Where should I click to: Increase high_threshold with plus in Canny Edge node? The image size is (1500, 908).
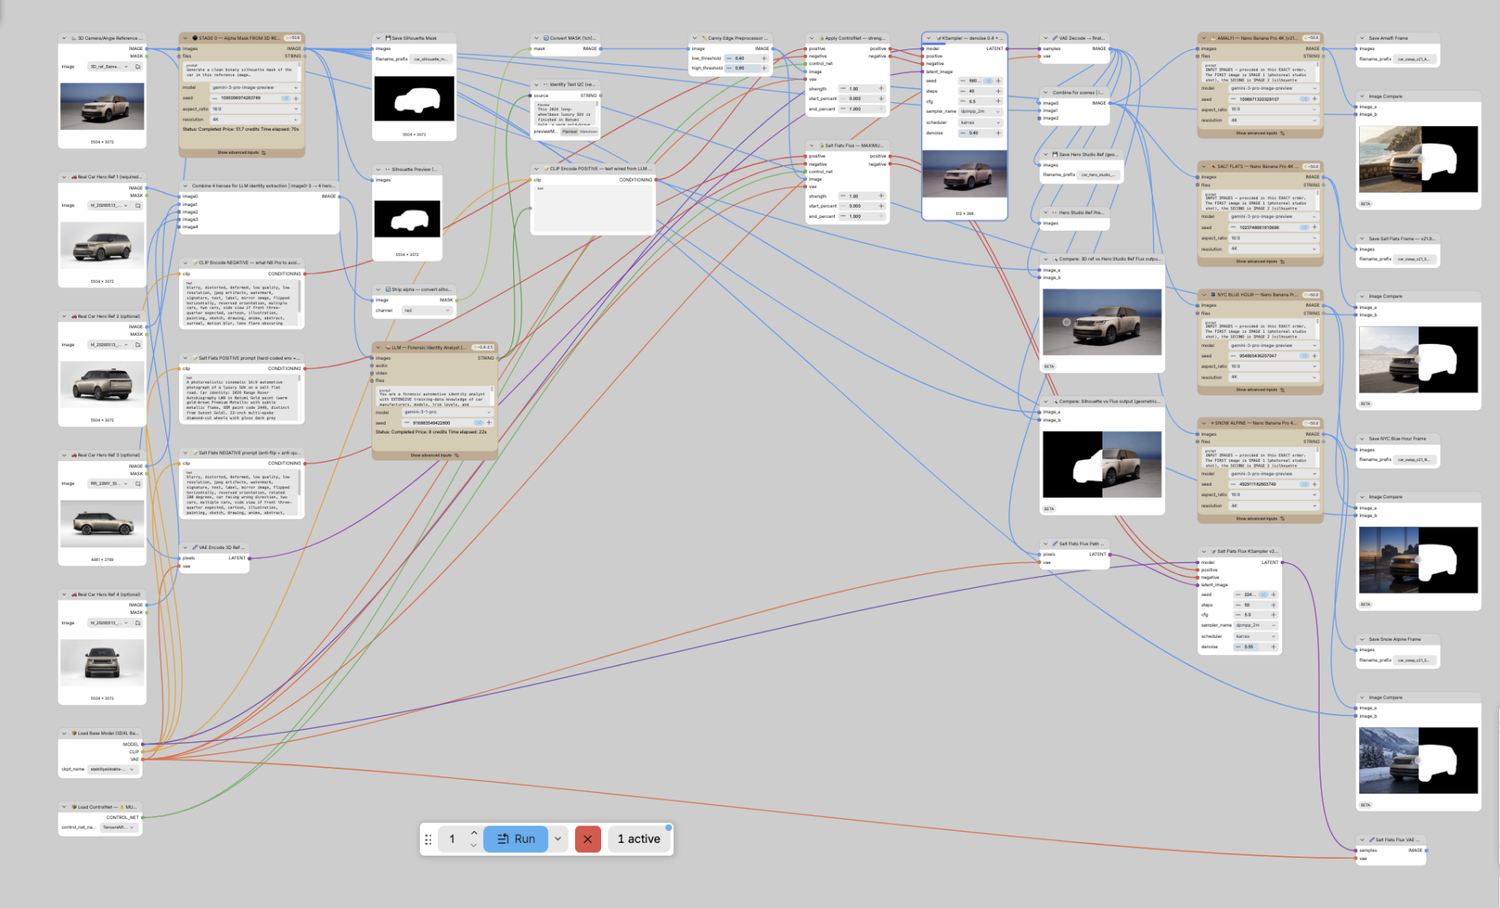pyautogui.click(x=764, y=68)
